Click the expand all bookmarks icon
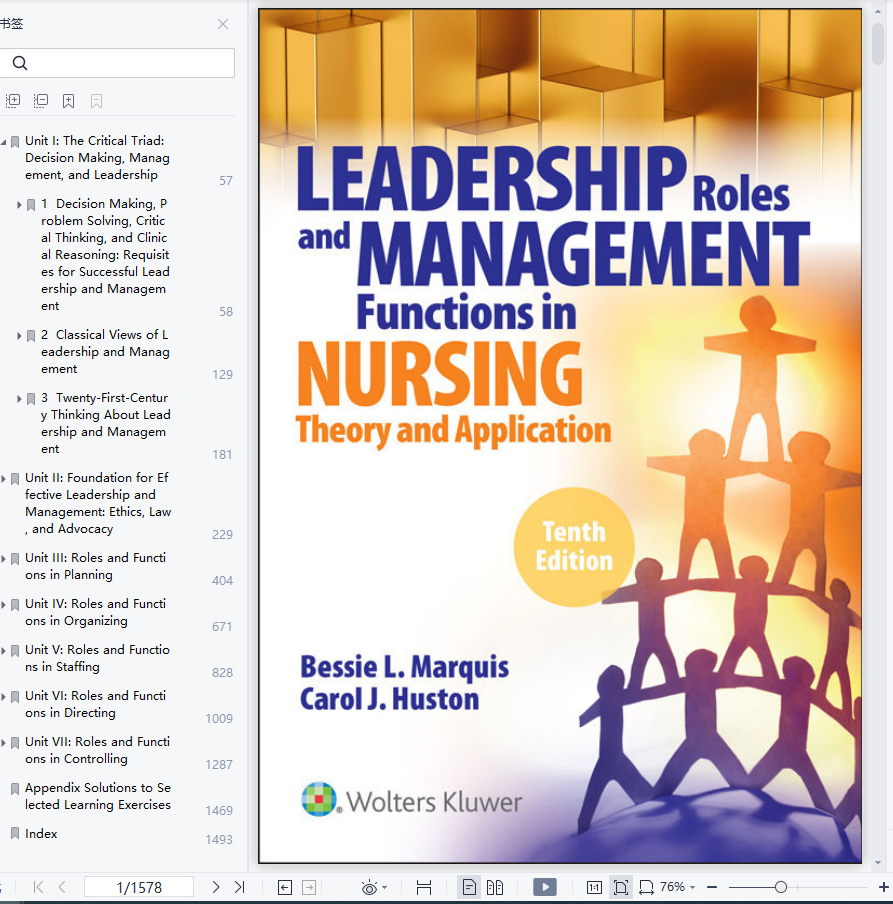 pos(13,101)
